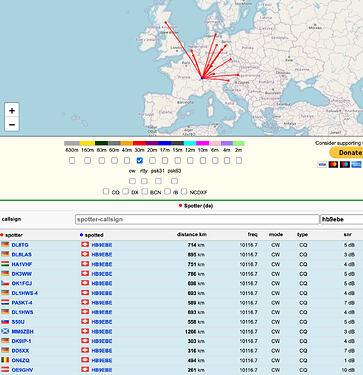Tick the BCN type checkbox
The image size is (363, 375).
pos(145,191)
